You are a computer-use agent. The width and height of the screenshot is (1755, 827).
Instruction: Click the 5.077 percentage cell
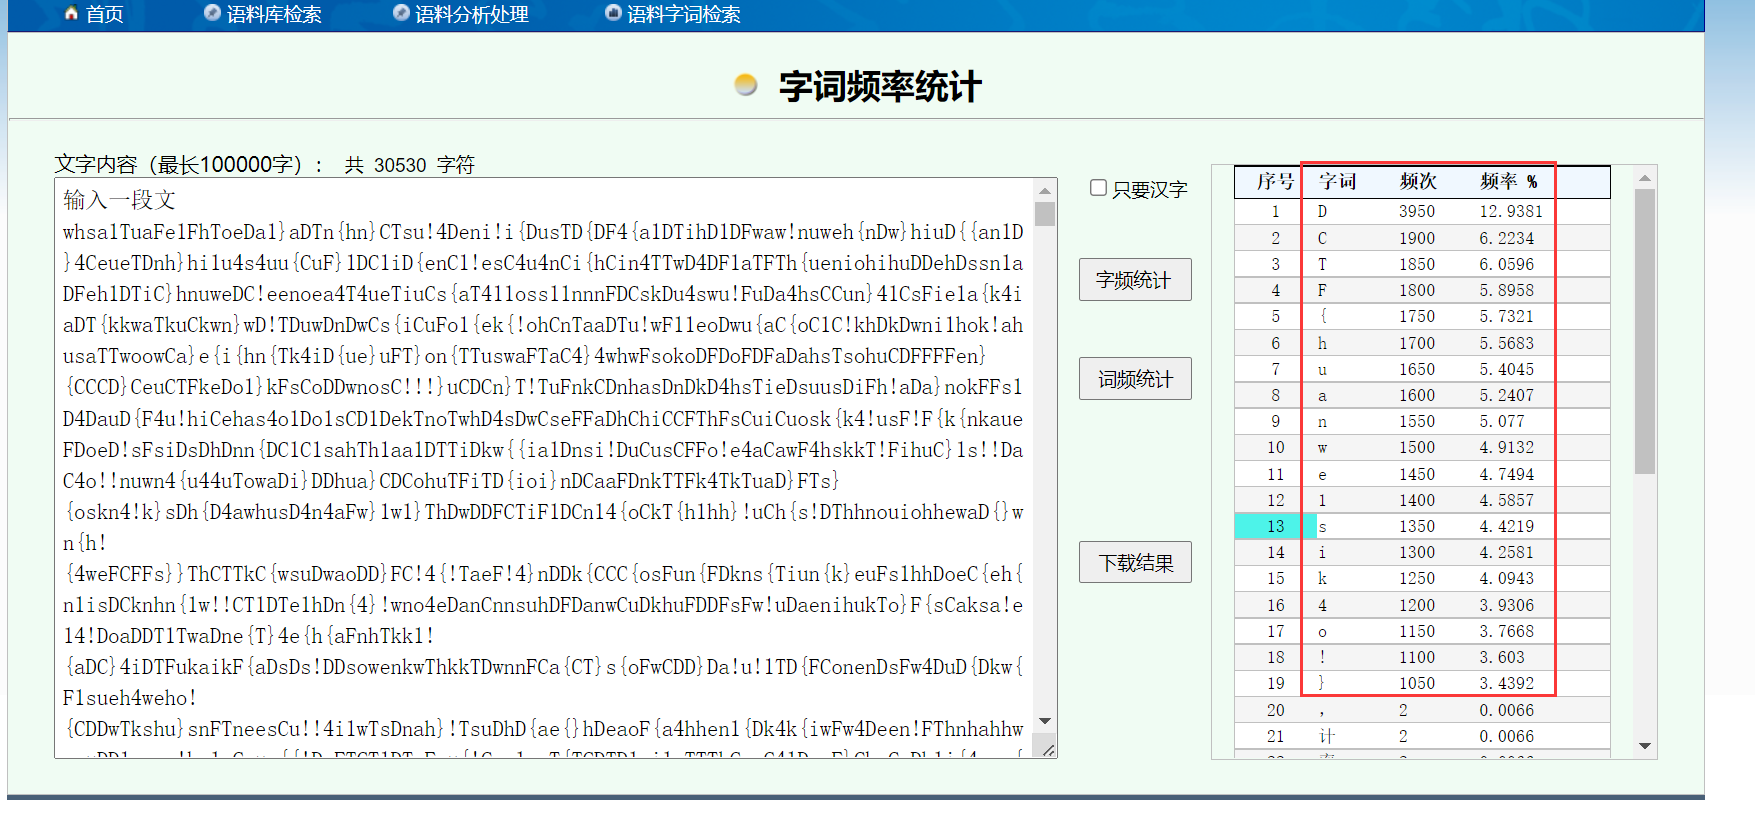click(1502, 421)
